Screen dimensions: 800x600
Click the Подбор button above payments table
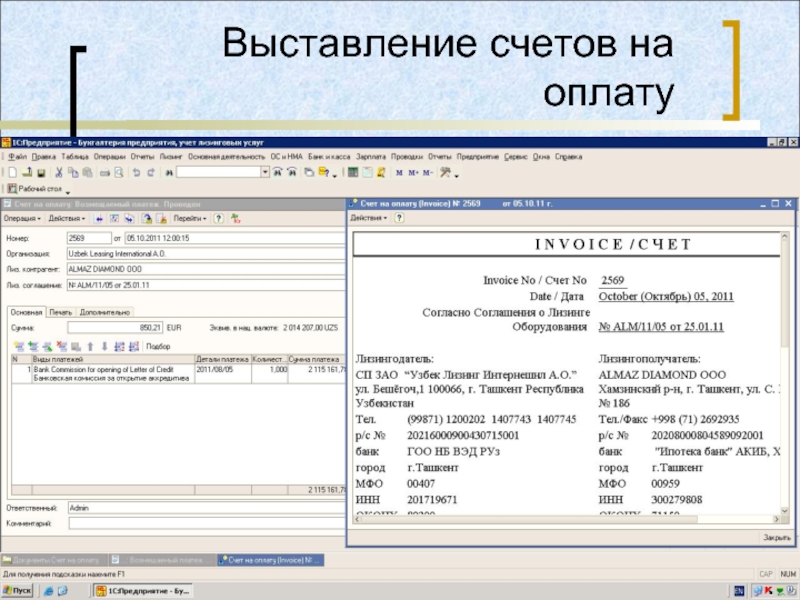[x=158, y=346]
